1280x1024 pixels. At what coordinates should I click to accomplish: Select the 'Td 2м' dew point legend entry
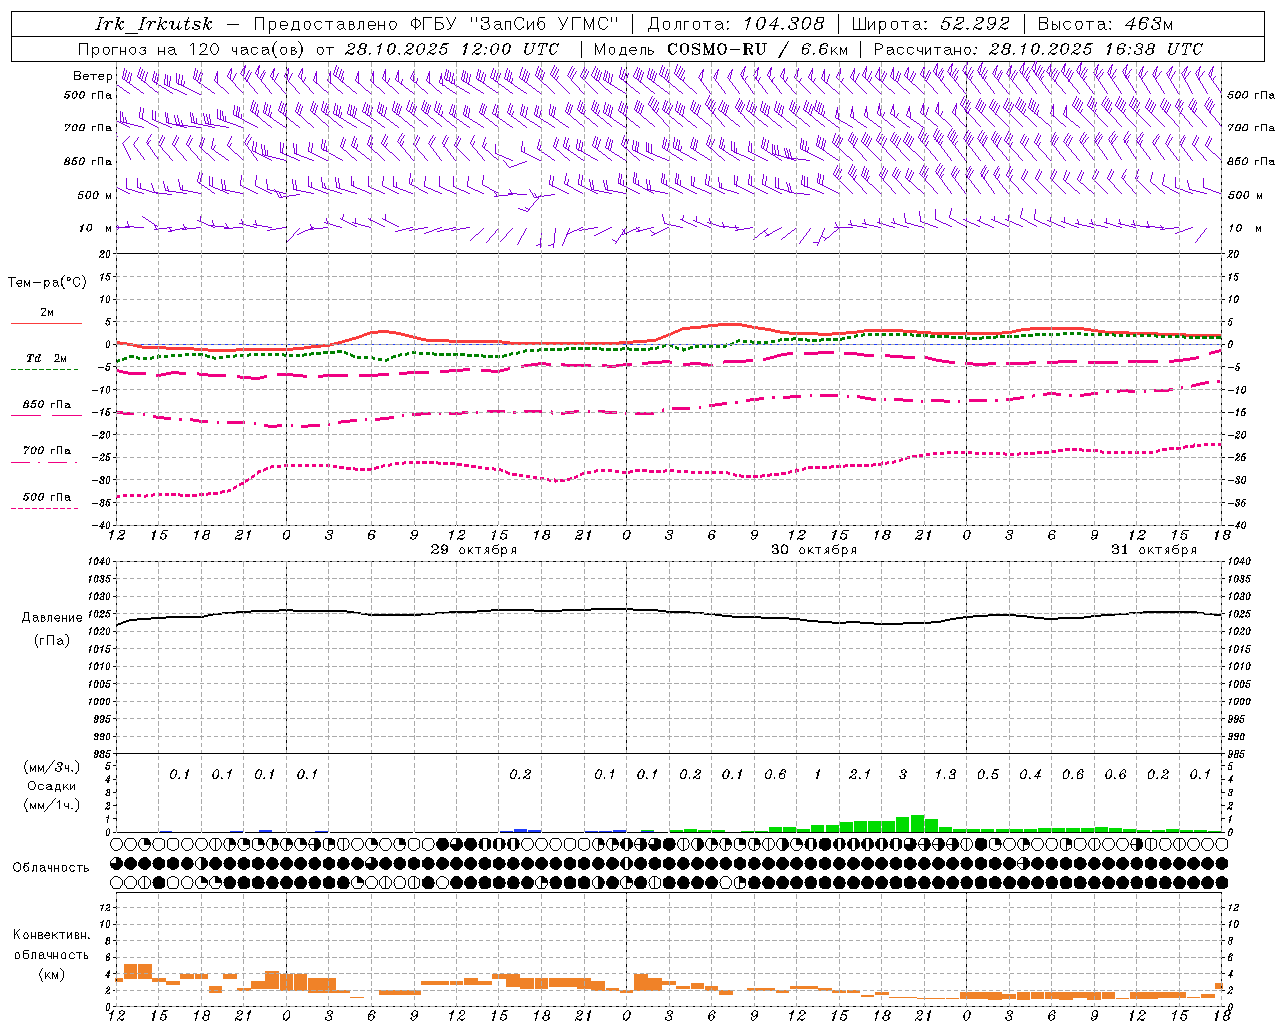coord(47,358)
